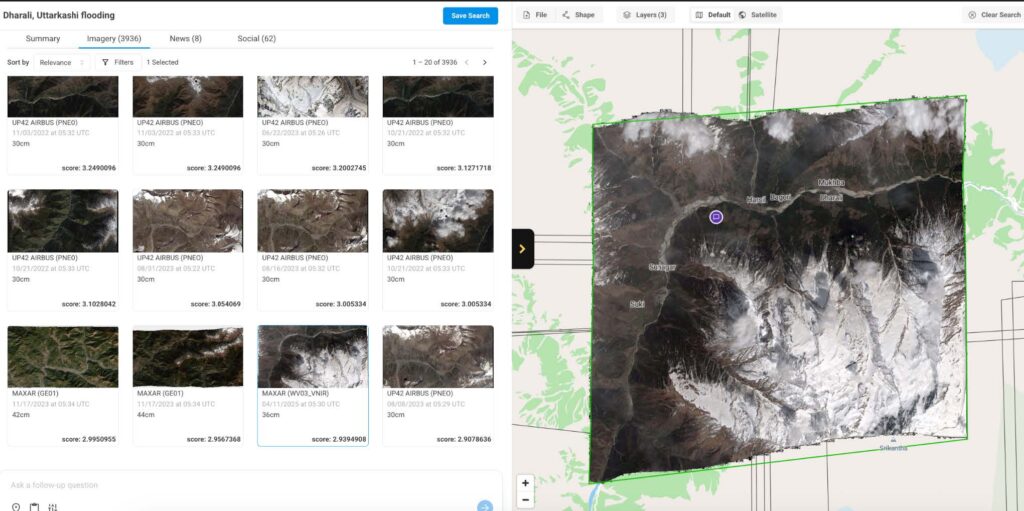The image size is (1024, 511).
Task: Open the Sort by Relevance dropdown
Action: (x=62, y=62)
